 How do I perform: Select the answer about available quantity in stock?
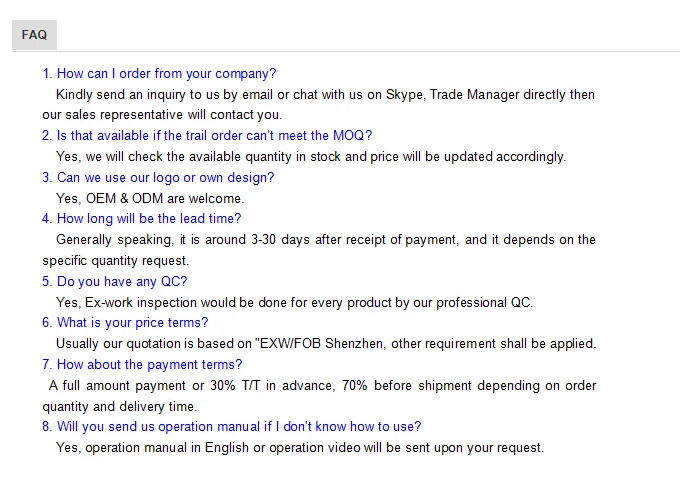point(311,156)
